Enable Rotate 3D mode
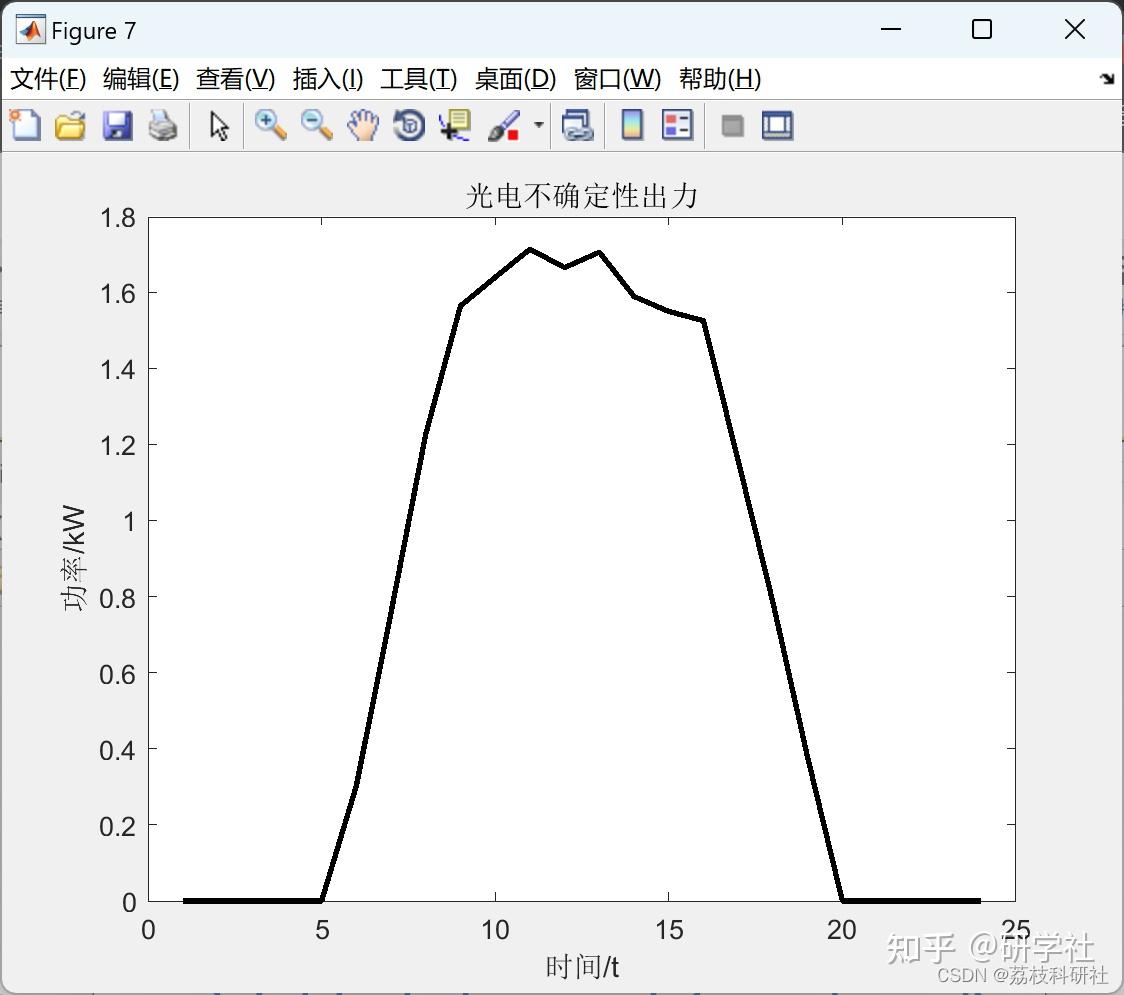Screen dimensions: 1124x995 click(x=408, y=125)
